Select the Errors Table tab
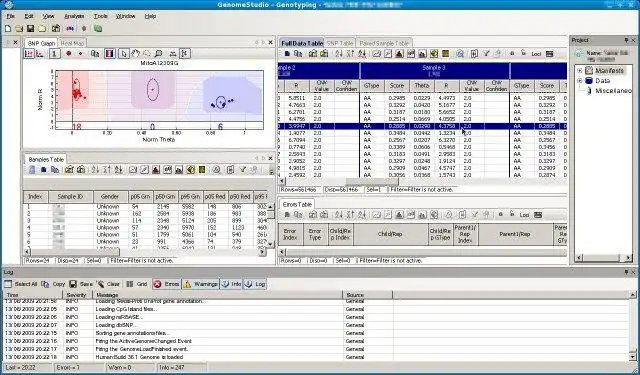 [297, 204]
